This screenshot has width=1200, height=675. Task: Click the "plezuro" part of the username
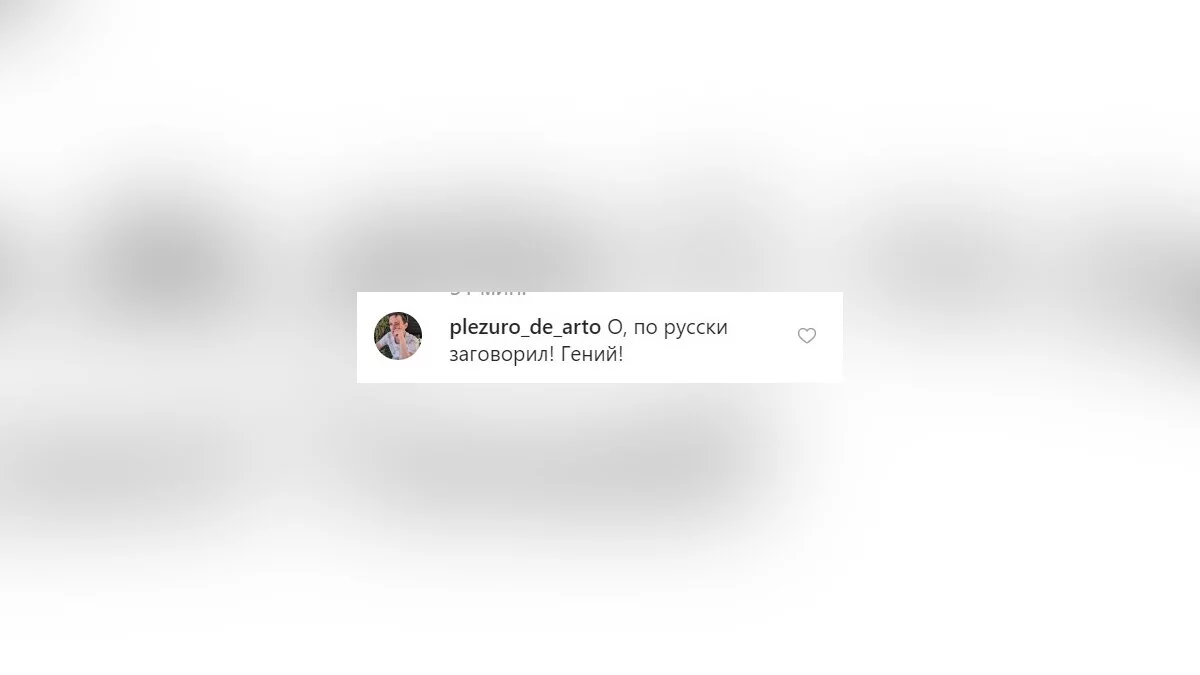(480, 328)
